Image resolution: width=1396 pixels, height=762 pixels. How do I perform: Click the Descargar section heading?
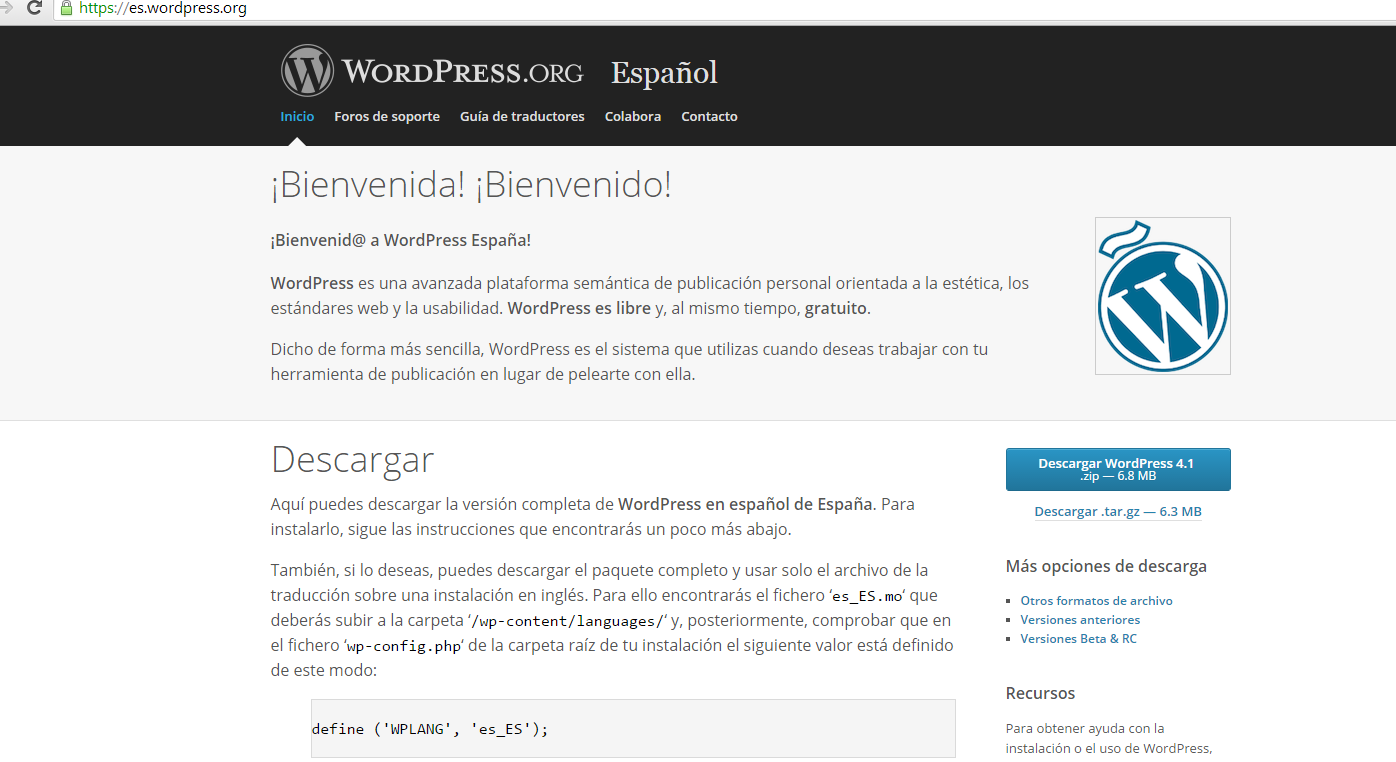352,460
